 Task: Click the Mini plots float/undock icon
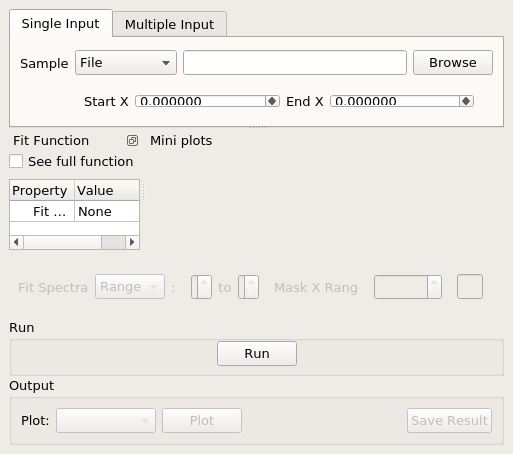132,141
